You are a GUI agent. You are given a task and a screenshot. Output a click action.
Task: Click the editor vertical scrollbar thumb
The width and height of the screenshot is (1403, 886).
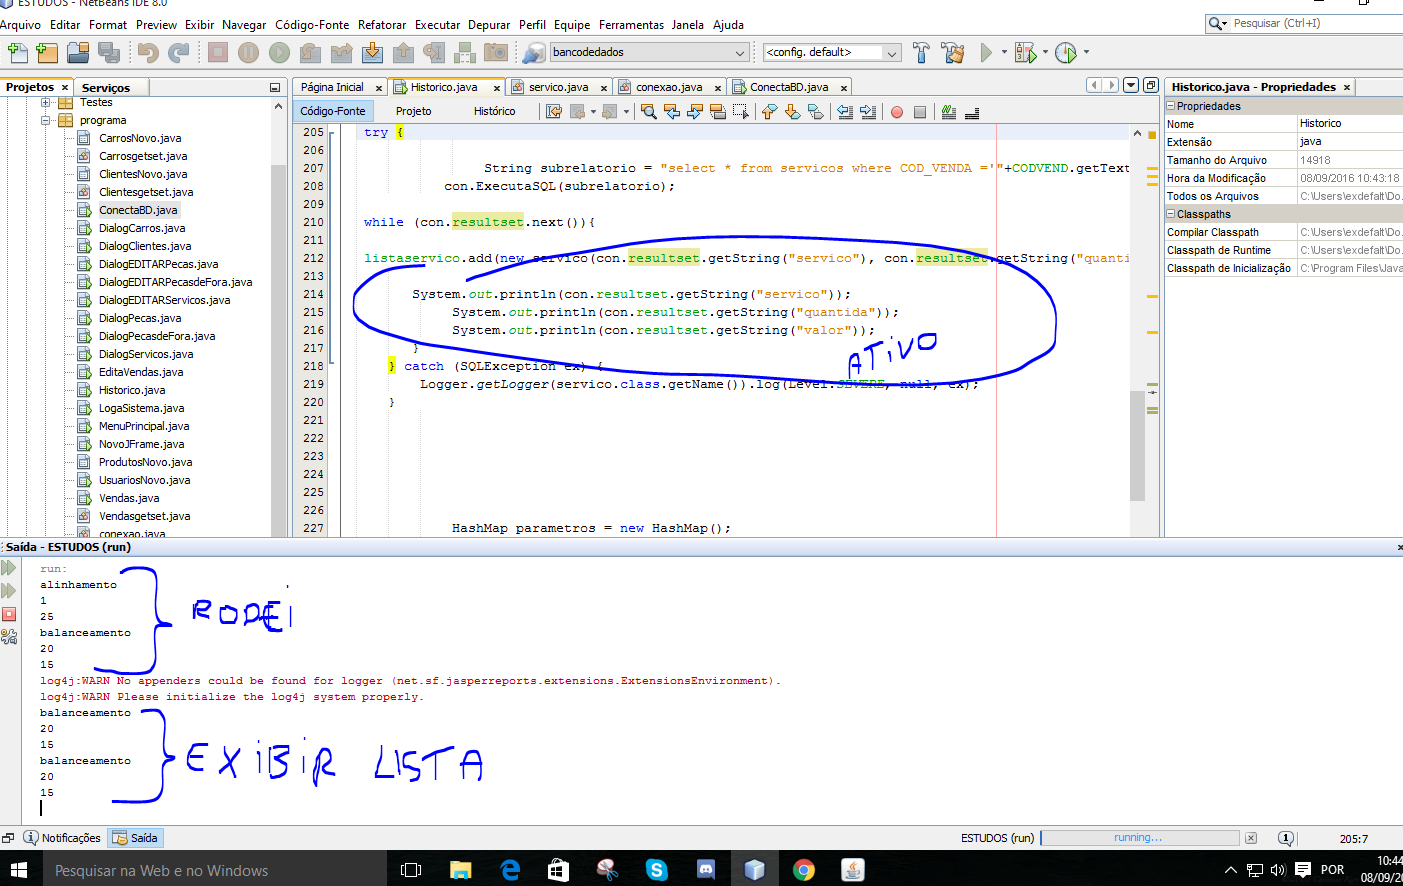1137,445
